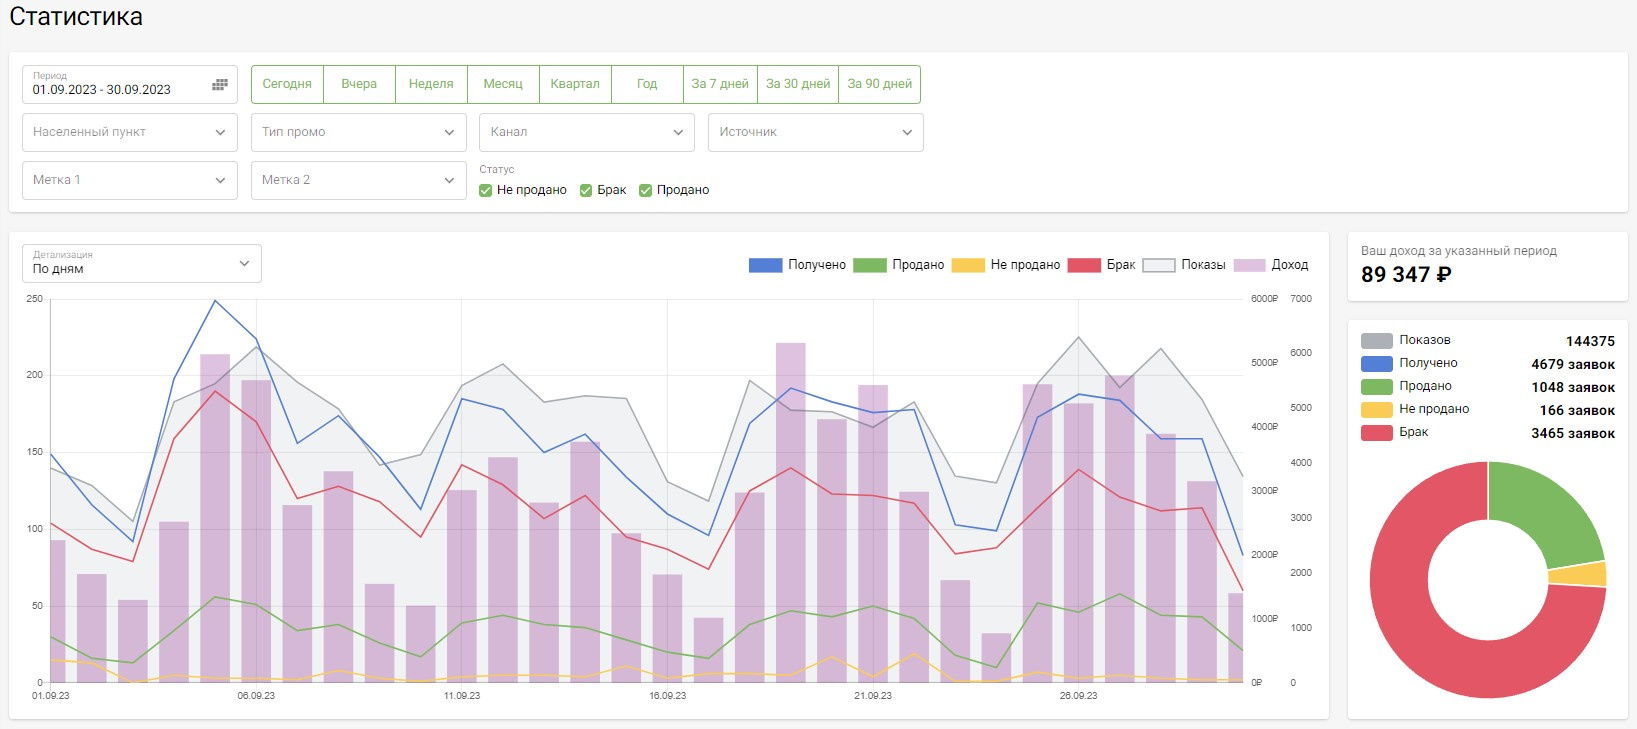The image size is (1637, 729).
Task: Toggle the green Продано chart legend box
Action: (x=869, y=265)
